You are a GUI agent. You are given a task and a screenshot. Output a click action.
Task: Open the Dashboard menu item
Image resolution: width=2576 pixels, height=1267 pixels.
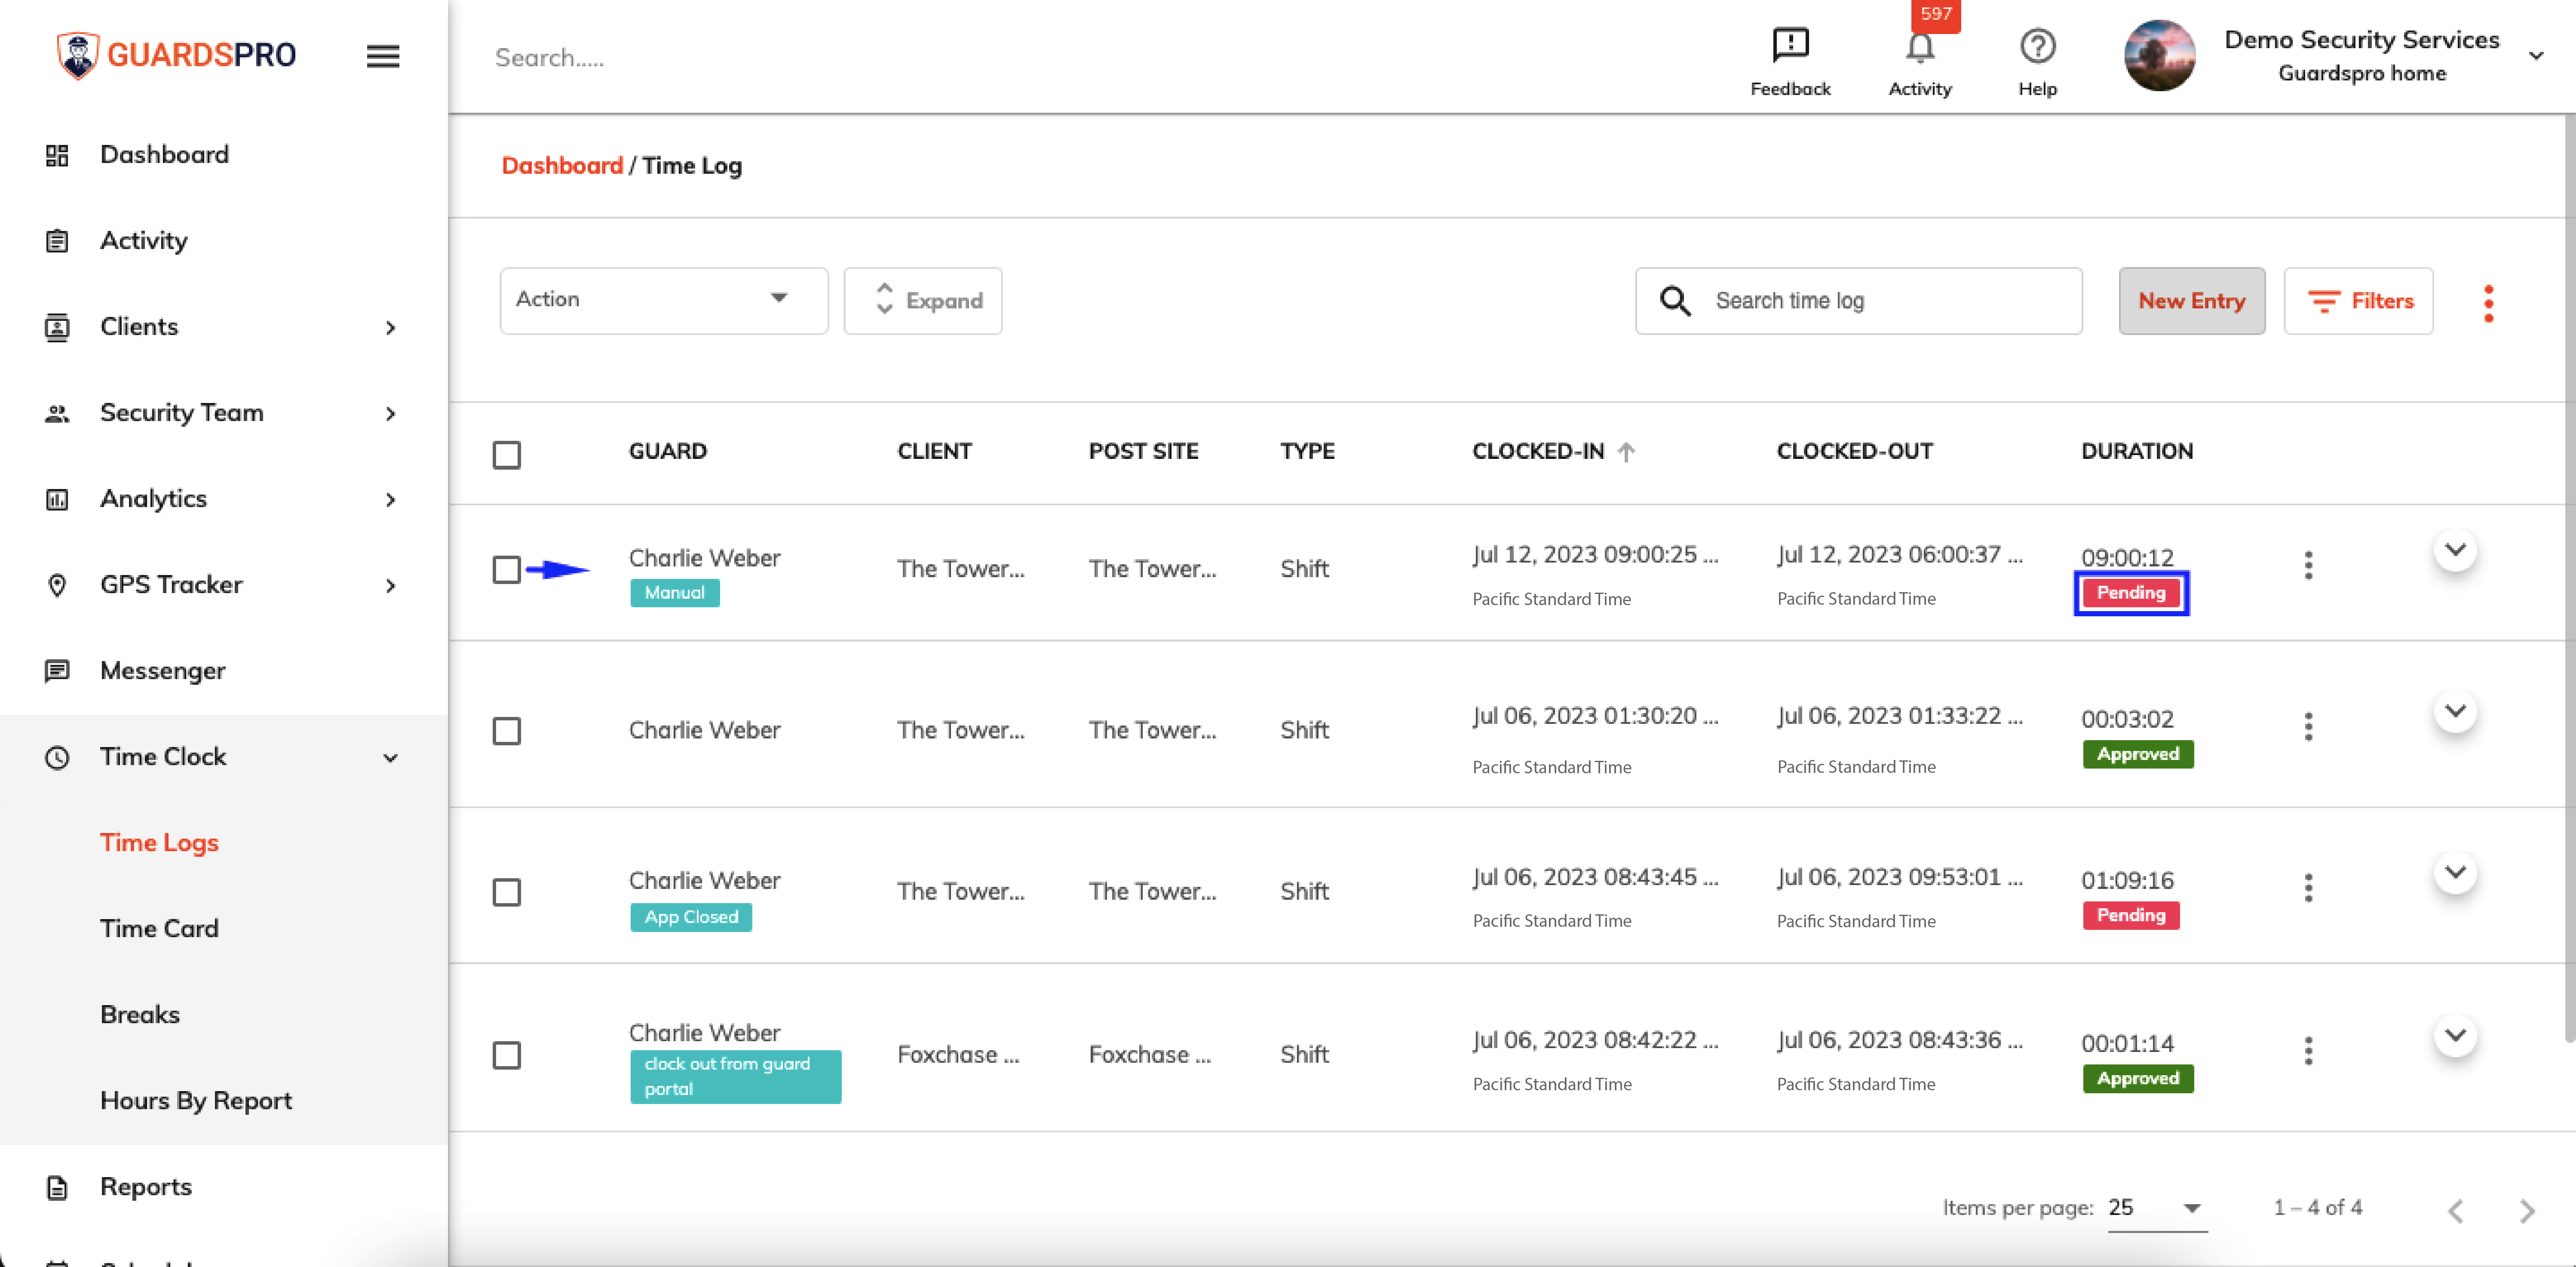pos(165,155)
